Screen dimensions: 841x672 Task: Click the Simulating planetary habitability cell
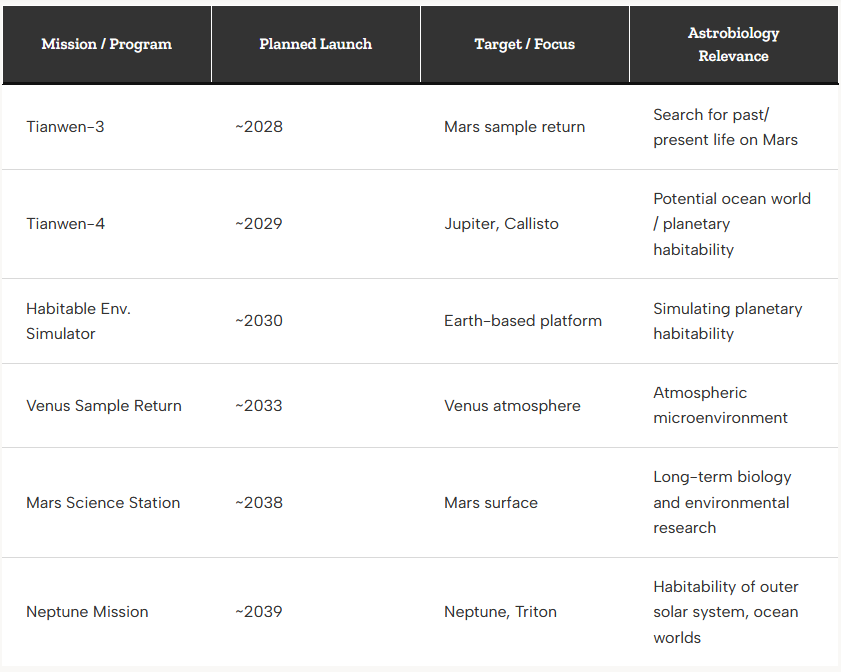click(x=734, y=321)
